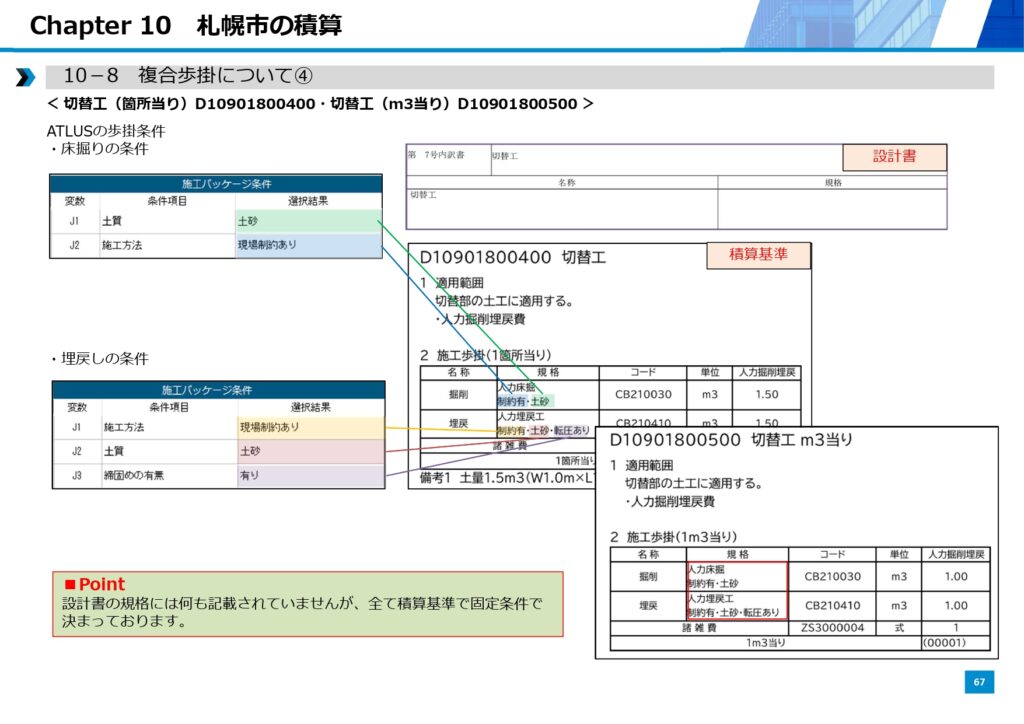Click the blue arrow icon beside section heading
This screenshot has height=724, width=1024.
24,78
